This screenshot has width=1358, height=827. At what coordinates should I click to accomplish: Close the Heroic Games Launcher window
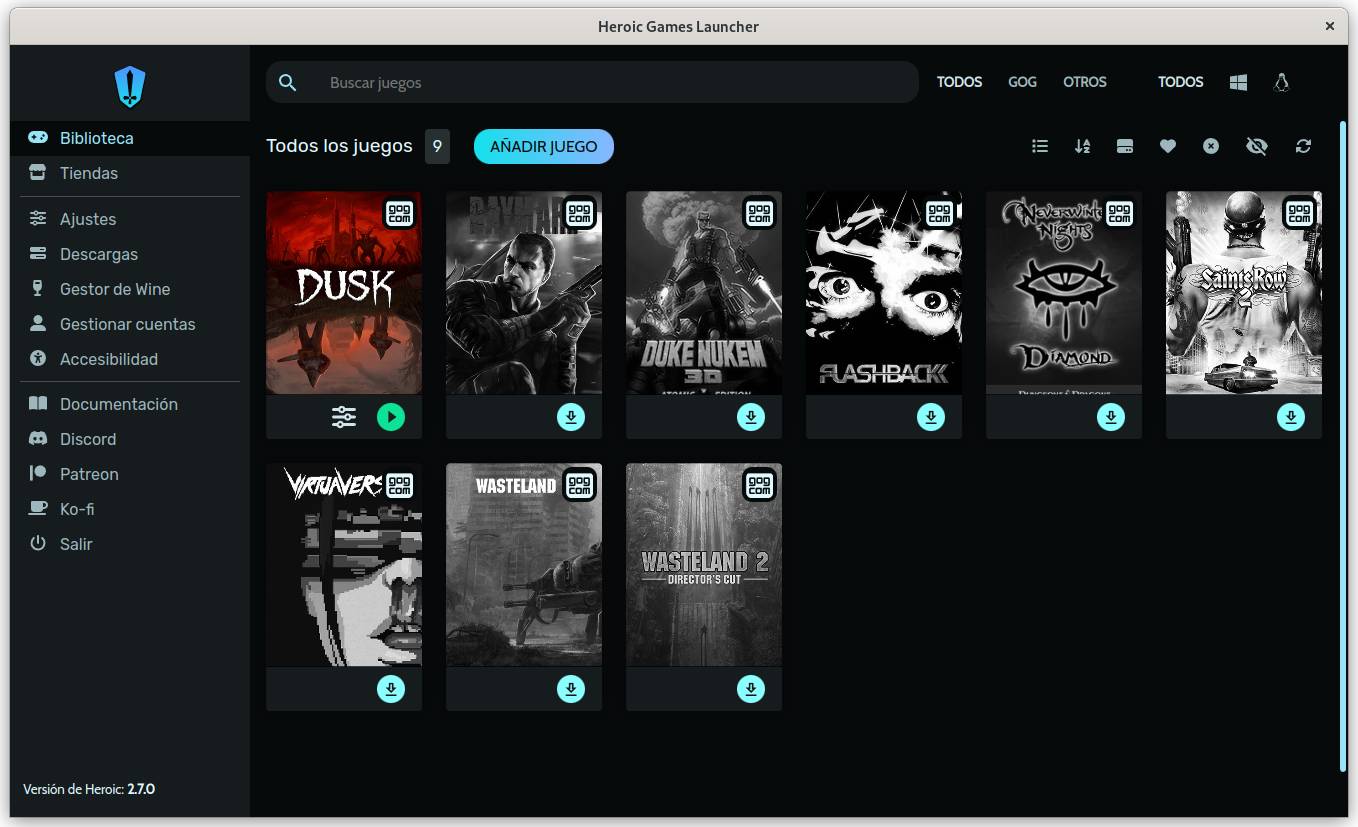point(1330,27)
